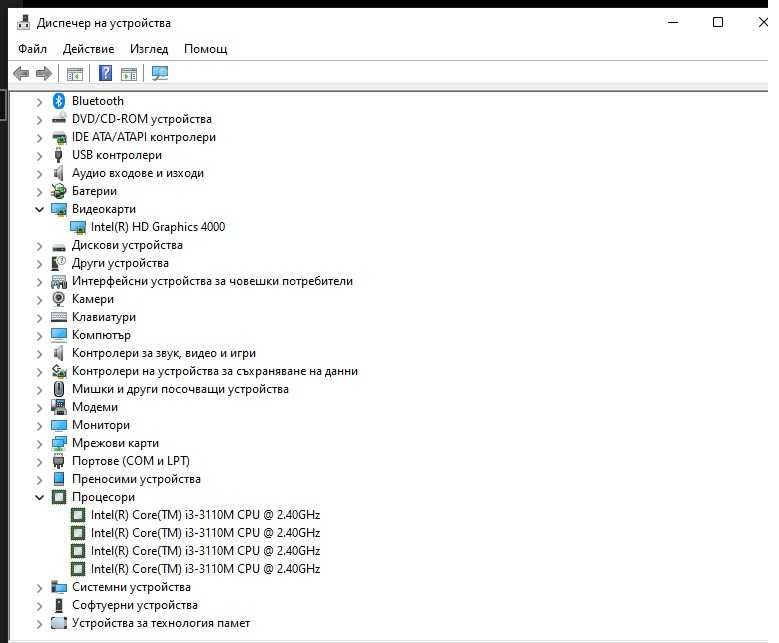Minimize the Device Manager window

(673, 22)
